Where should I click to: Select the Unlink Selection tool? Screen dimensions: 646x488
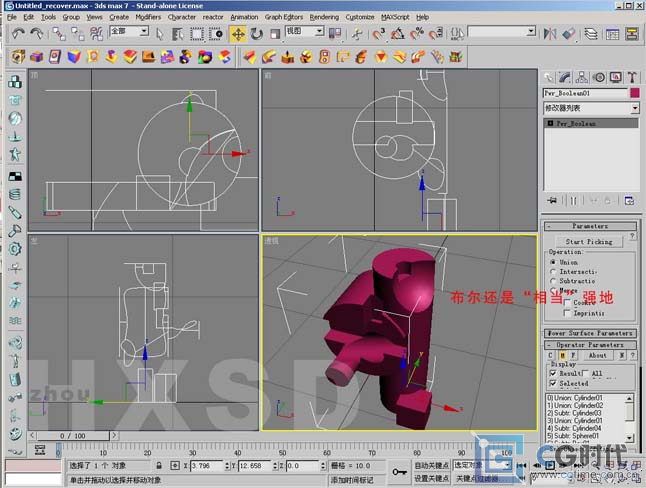click(78, 34)
